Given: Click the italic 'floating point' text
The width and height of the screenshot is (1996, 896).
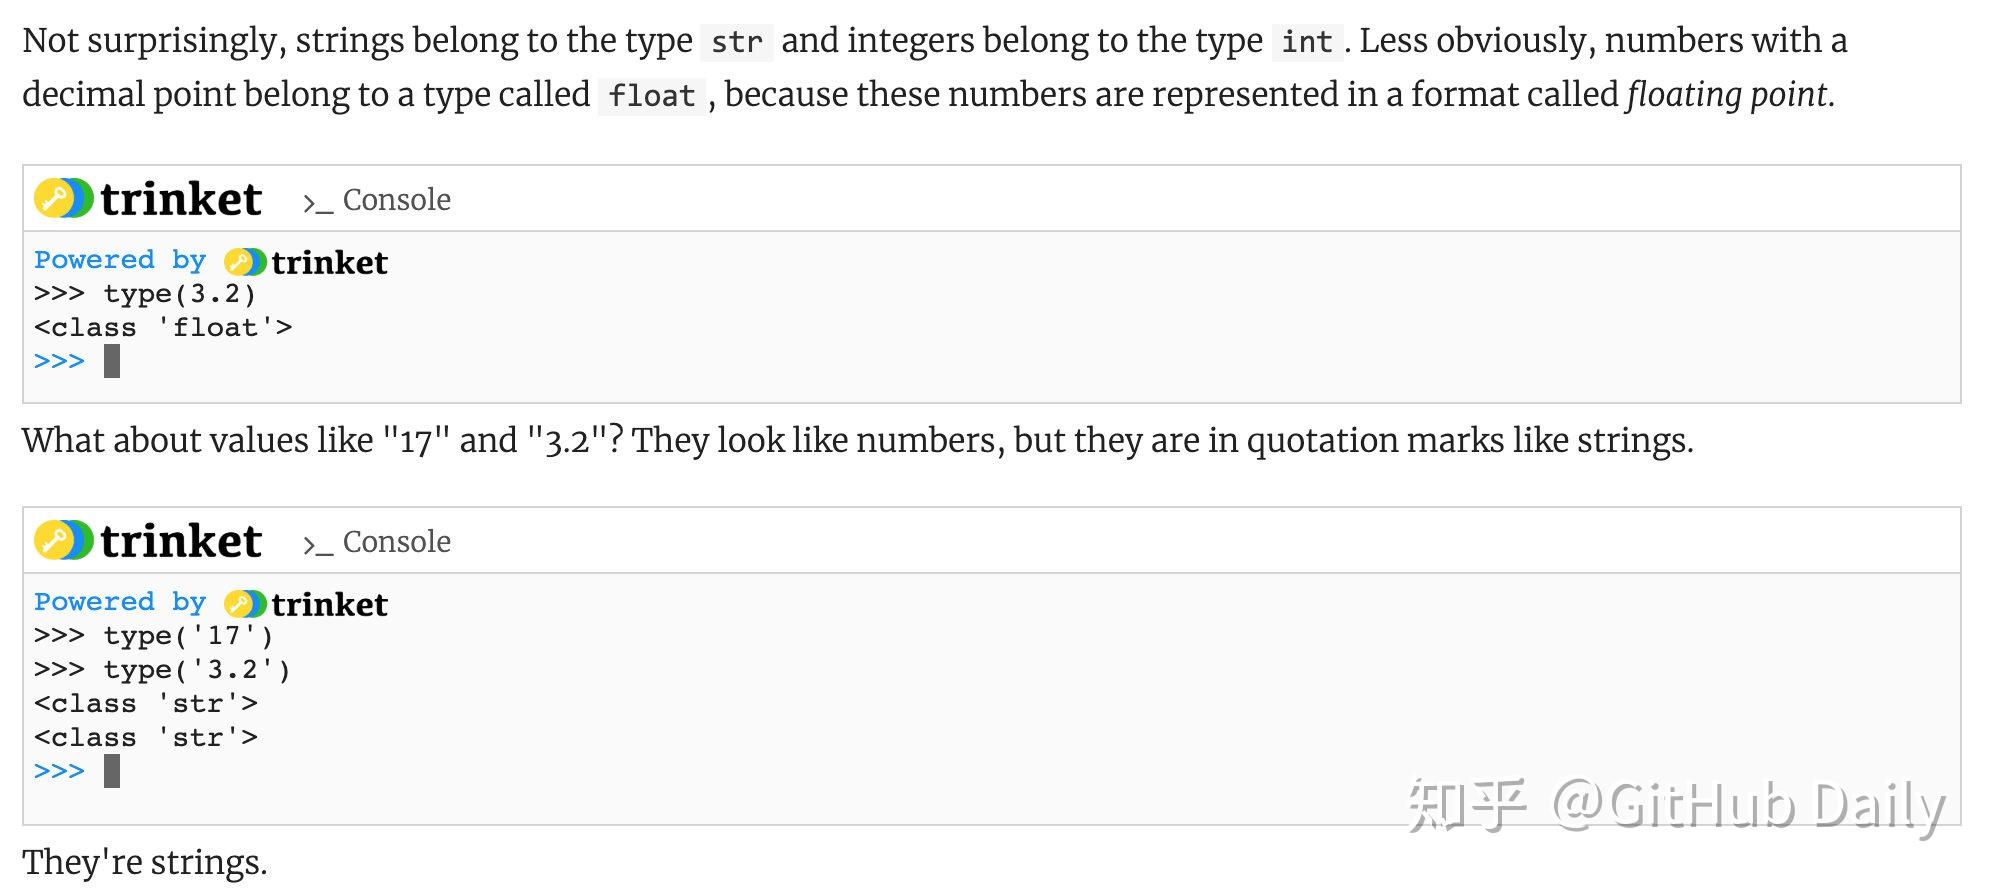Looking at the screenshot, I should coord(1729,94).
